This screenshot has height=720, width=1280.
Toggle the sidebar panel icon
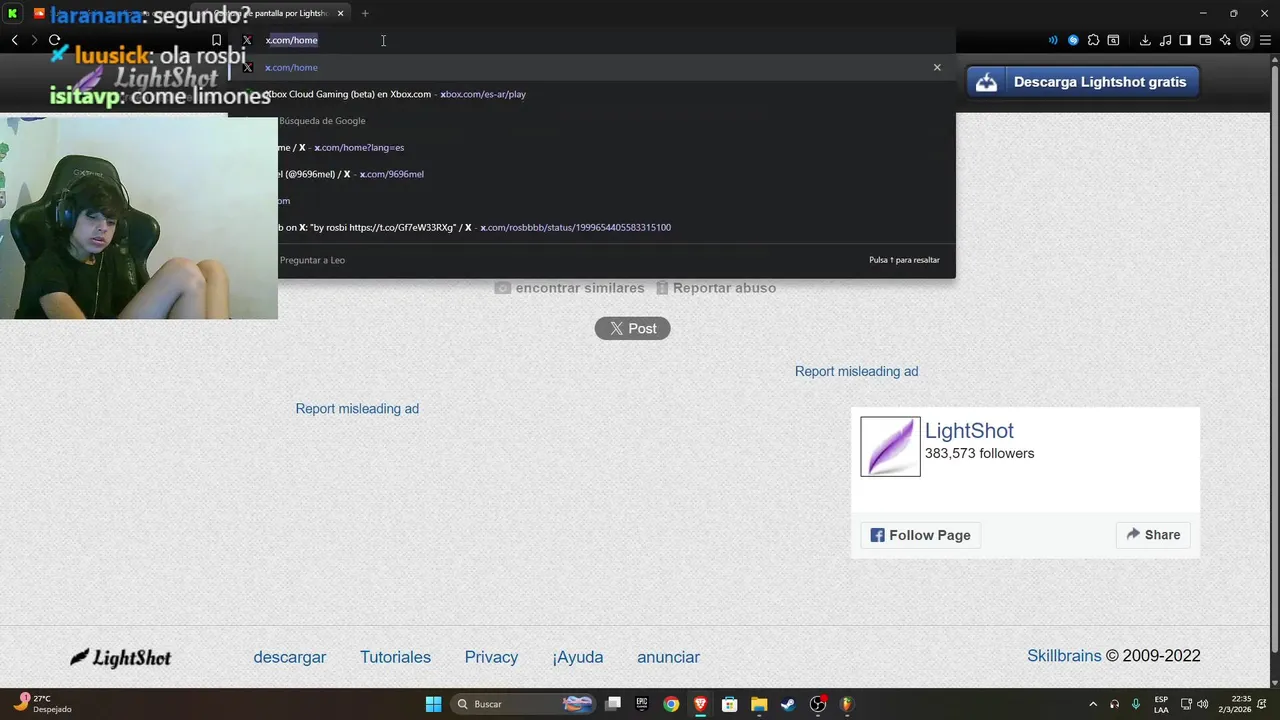pyautogui.click(x=1185, y=40)
